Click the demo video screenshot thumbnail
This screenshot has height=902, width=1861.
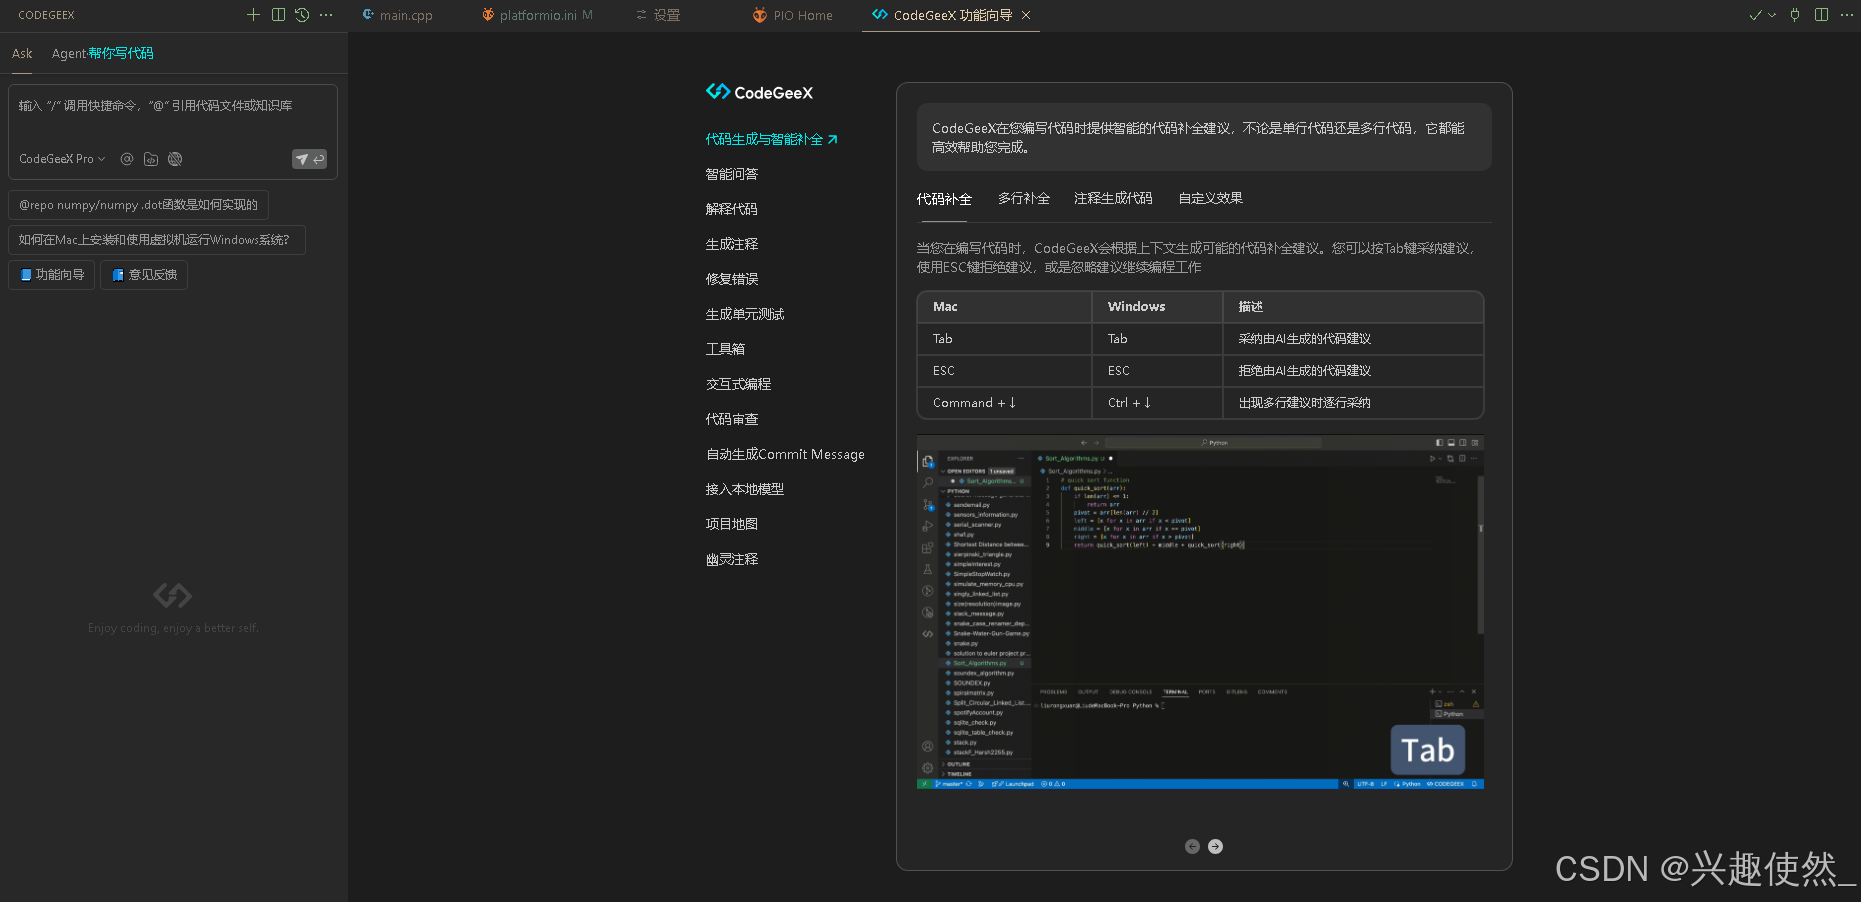click(1200, 612)
